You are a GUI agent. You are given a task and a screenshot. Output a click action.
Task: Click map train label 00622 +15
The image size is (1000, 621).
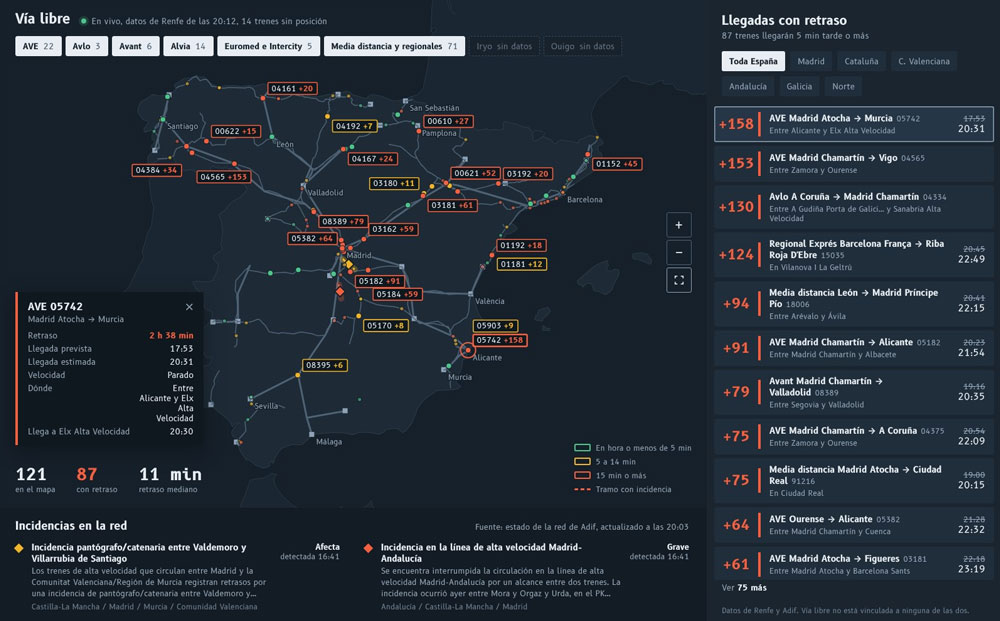click(x=235, y=131)
